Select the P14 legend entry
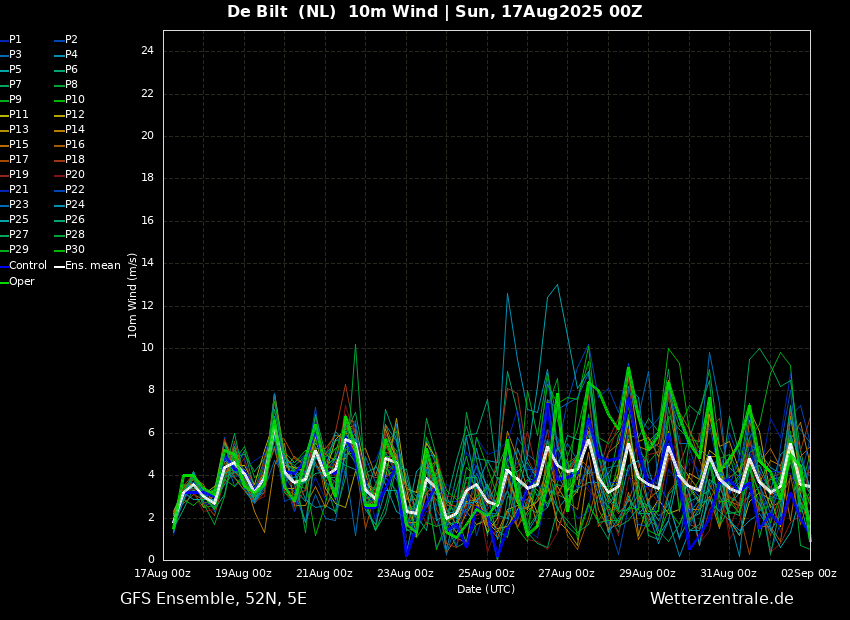 [75, 130]
